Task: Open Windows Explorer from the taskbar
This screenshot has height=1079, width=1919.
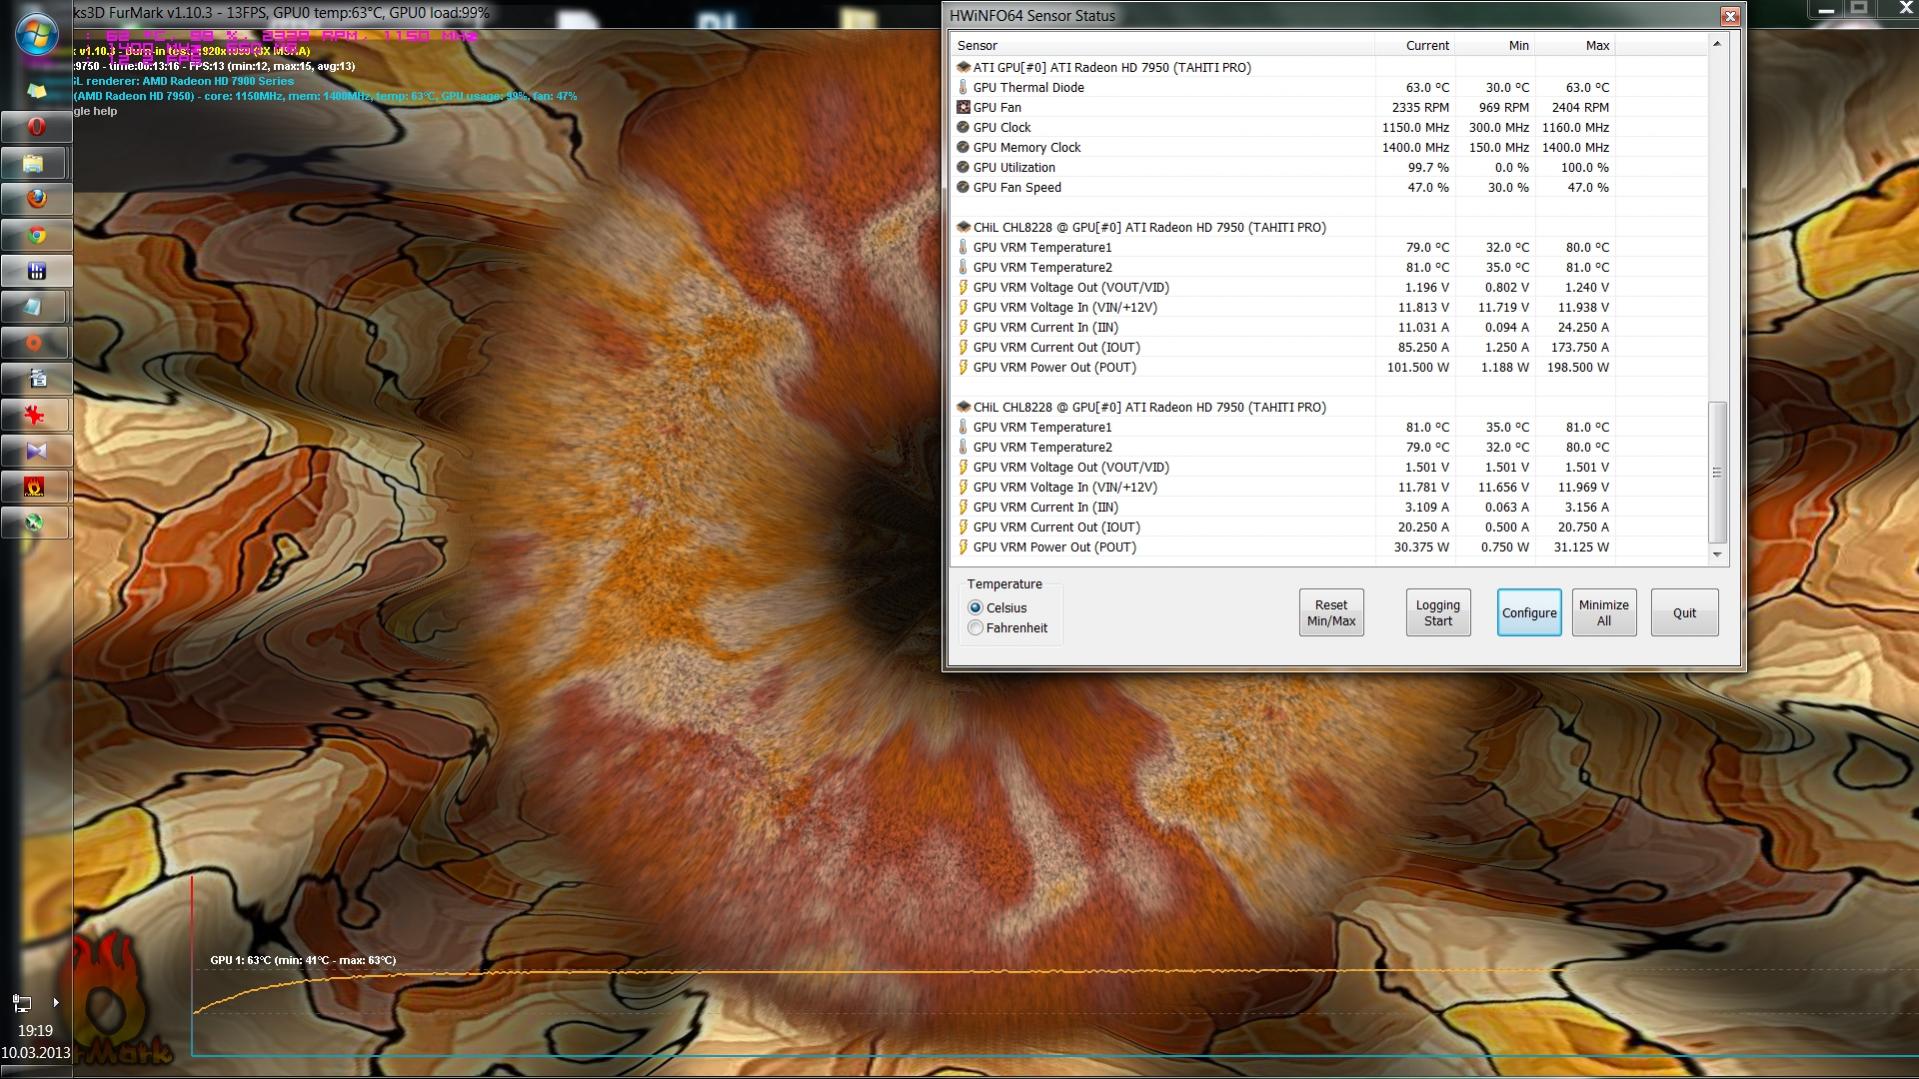Action: [36, 163]
